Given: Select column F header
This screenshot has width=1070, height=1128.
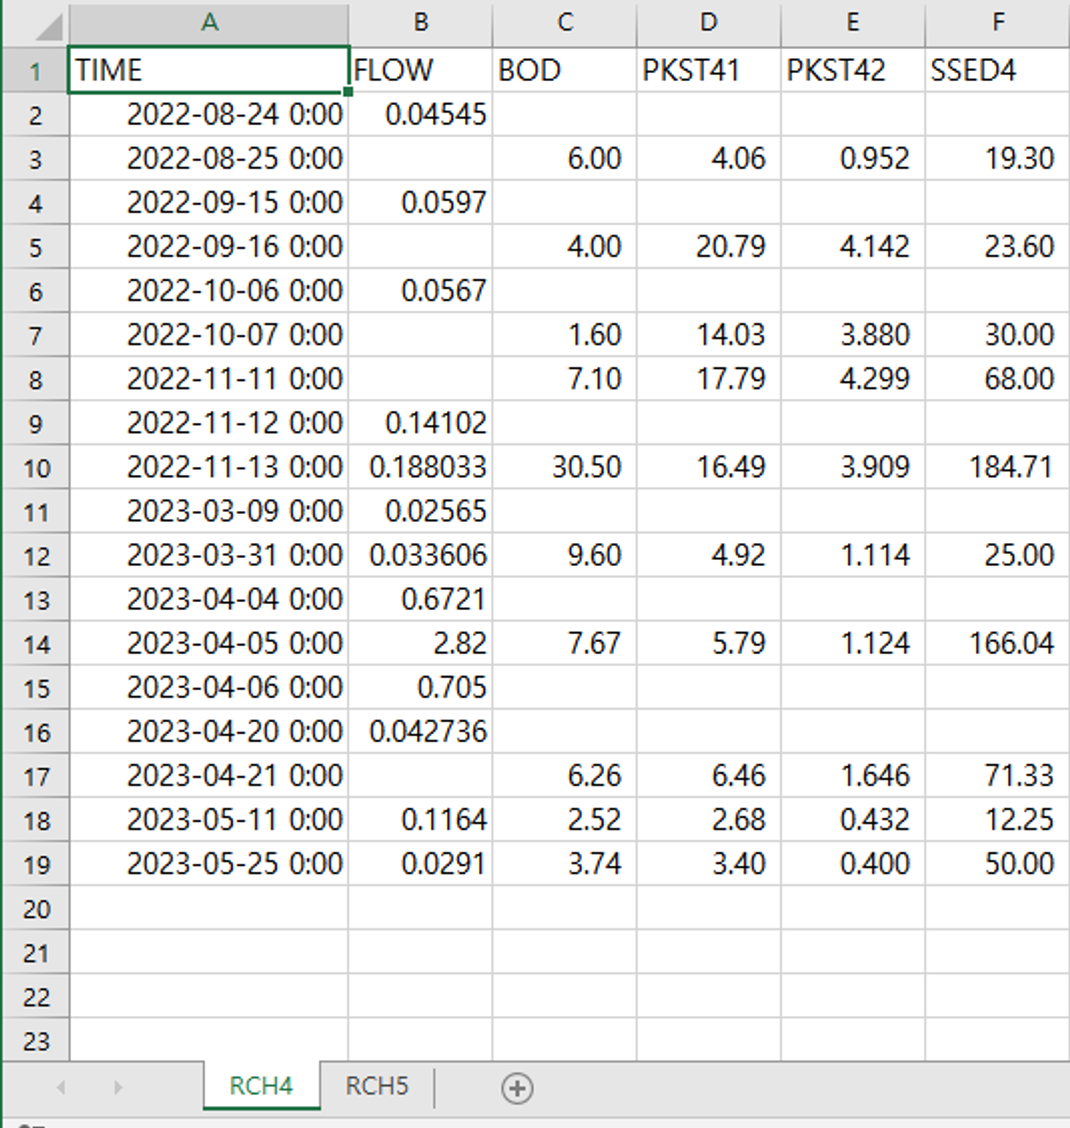Looking at the screenshot, I should [997, 24].
